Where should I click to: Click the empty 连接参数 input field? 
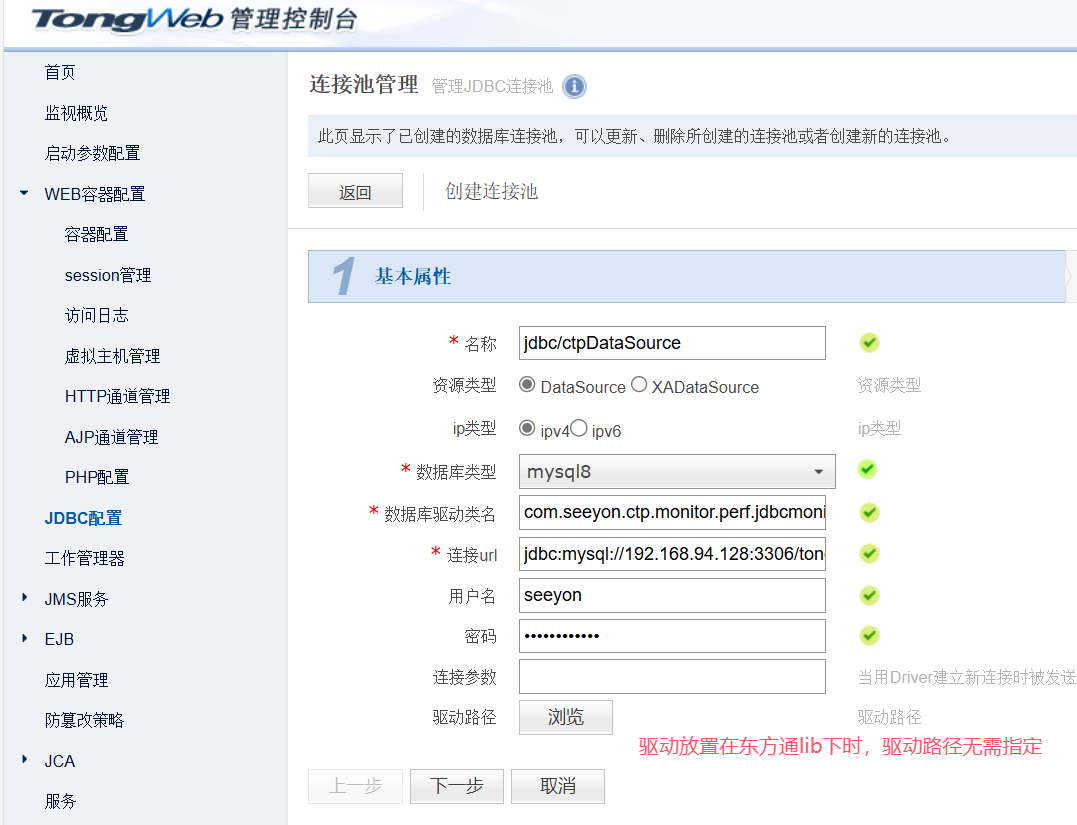click(x=672, y=677)
